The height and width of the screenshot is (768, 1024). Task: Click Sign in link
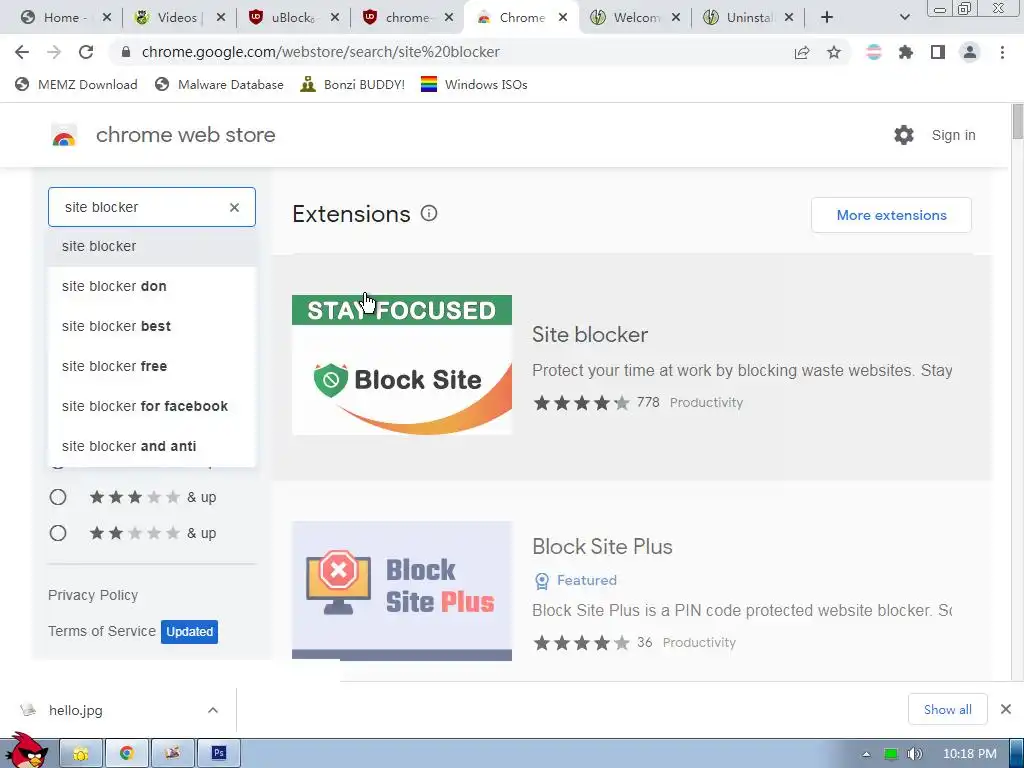tap(953, 135)
